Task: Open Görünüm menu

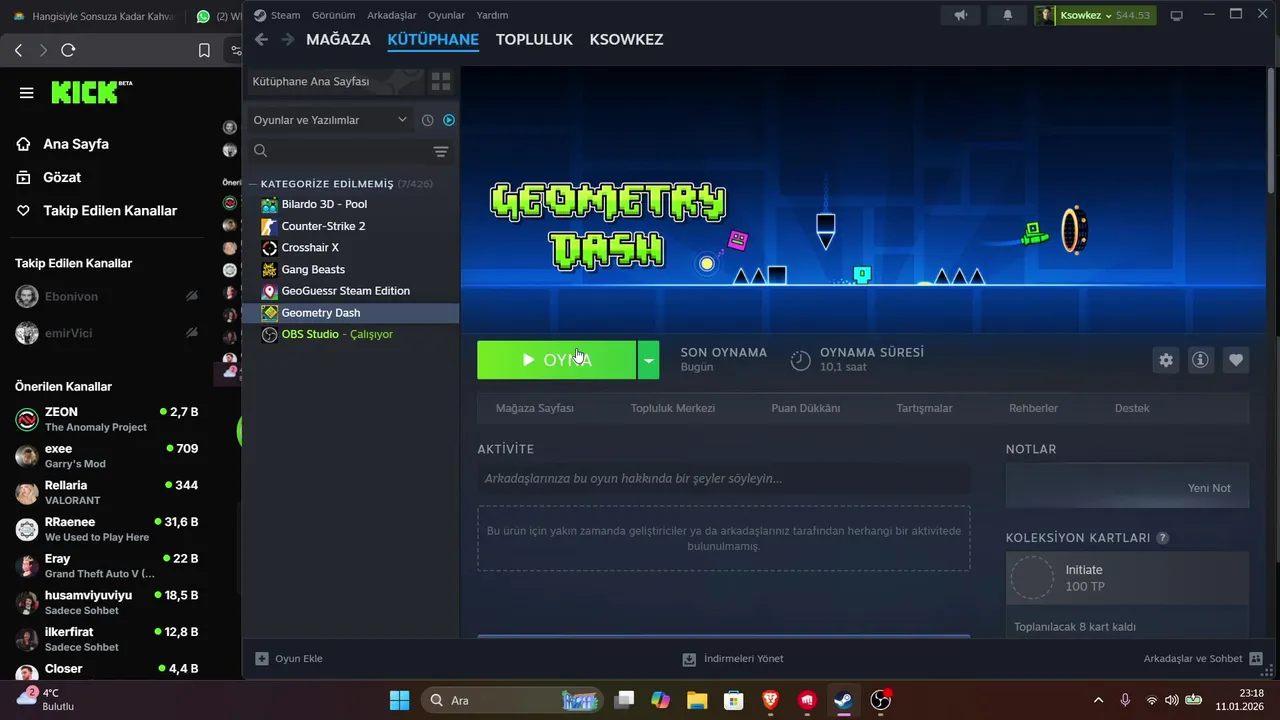Action: point(333,15)
